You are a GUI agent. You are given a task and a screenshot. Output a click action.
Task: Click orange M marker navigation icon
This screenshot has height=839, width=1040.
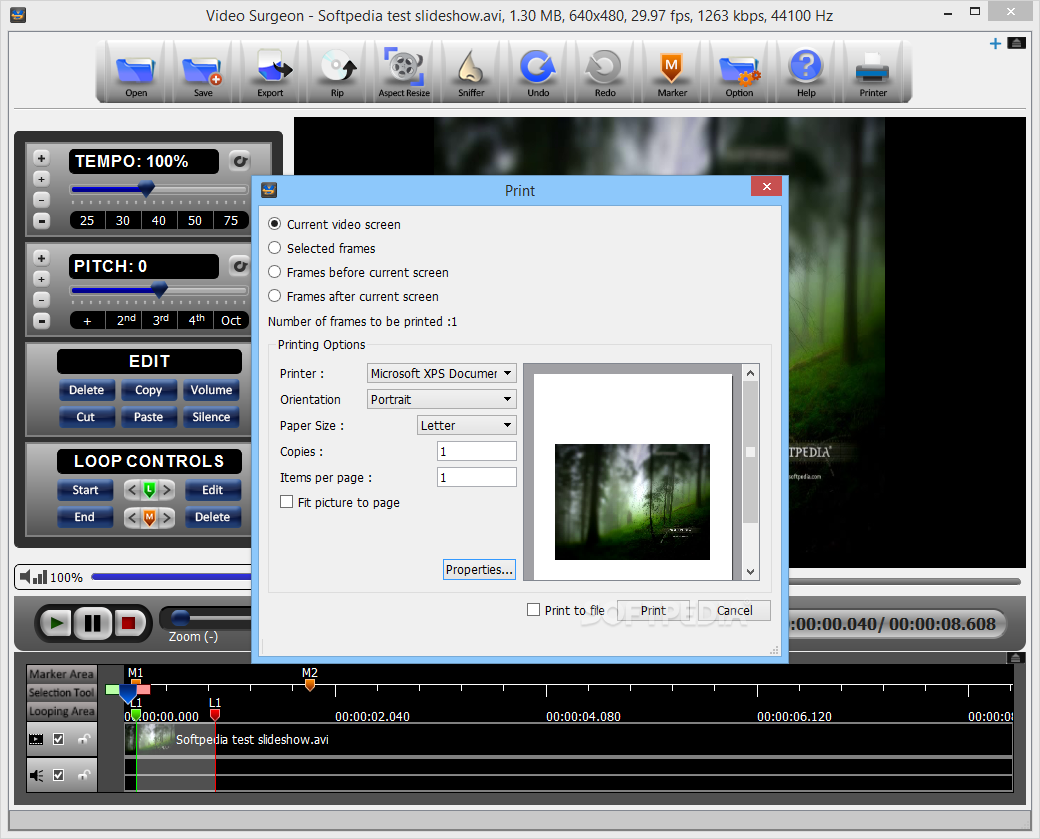point(149,517)
